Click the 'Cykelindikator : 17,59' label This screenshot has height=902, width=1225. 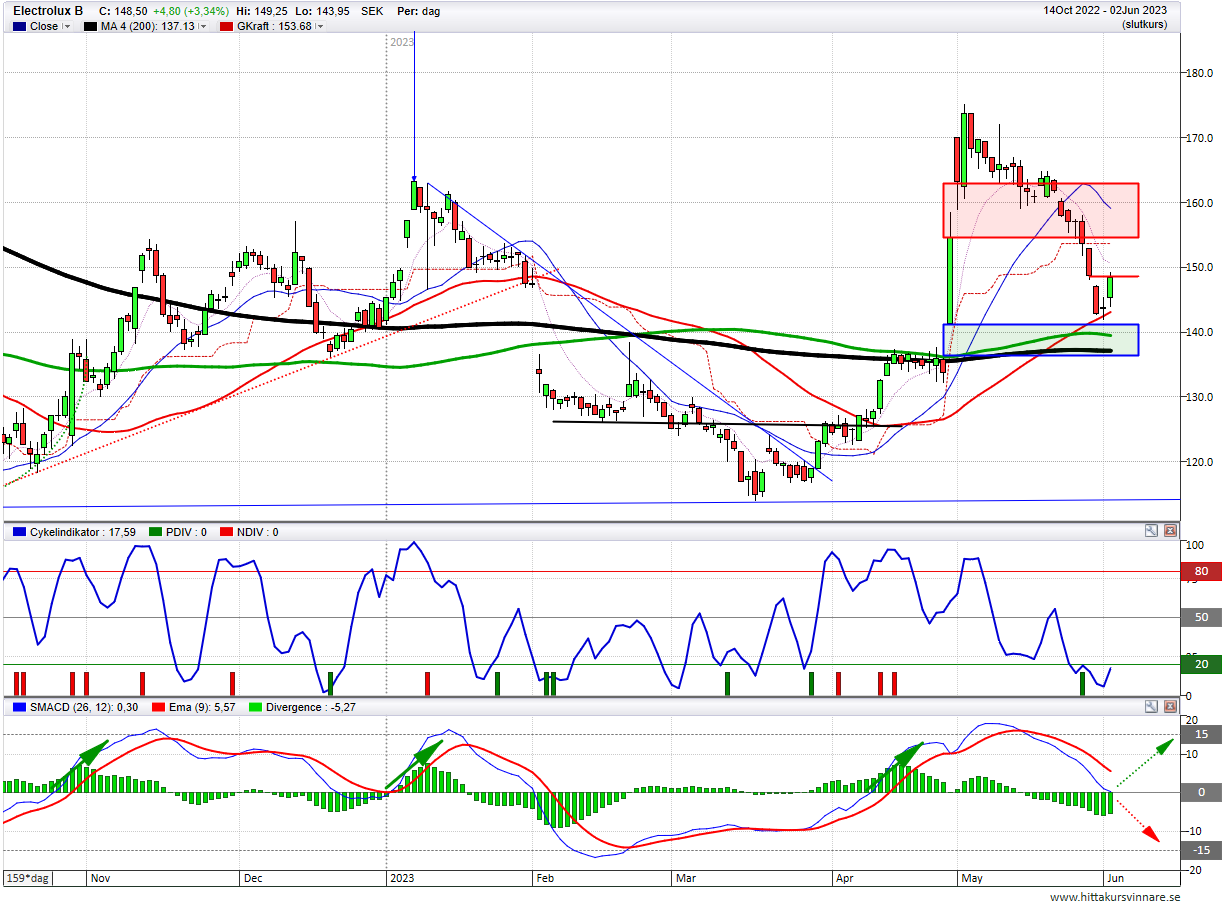tap(84, 532)
